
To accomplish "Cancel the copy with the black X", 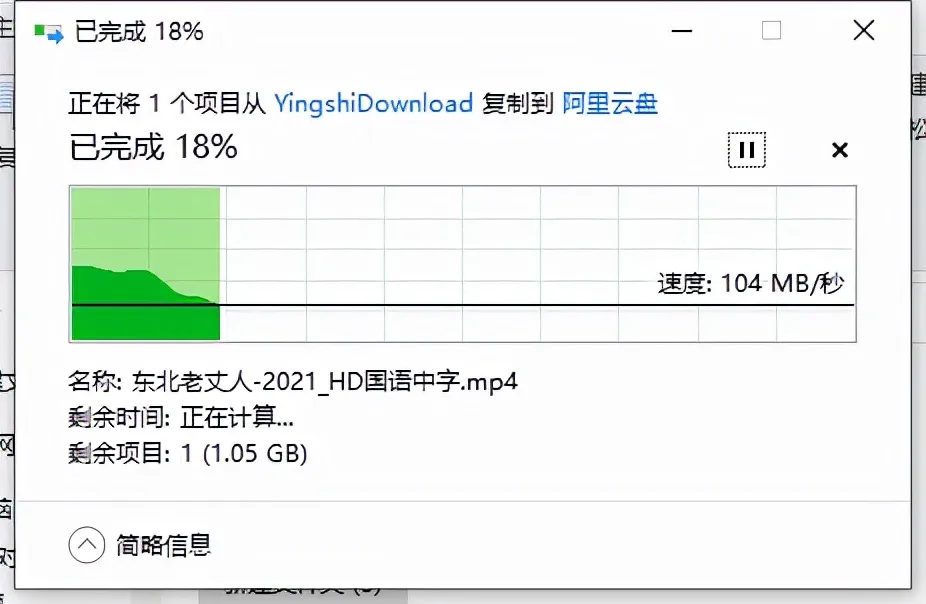I will (x=839, y=150).
